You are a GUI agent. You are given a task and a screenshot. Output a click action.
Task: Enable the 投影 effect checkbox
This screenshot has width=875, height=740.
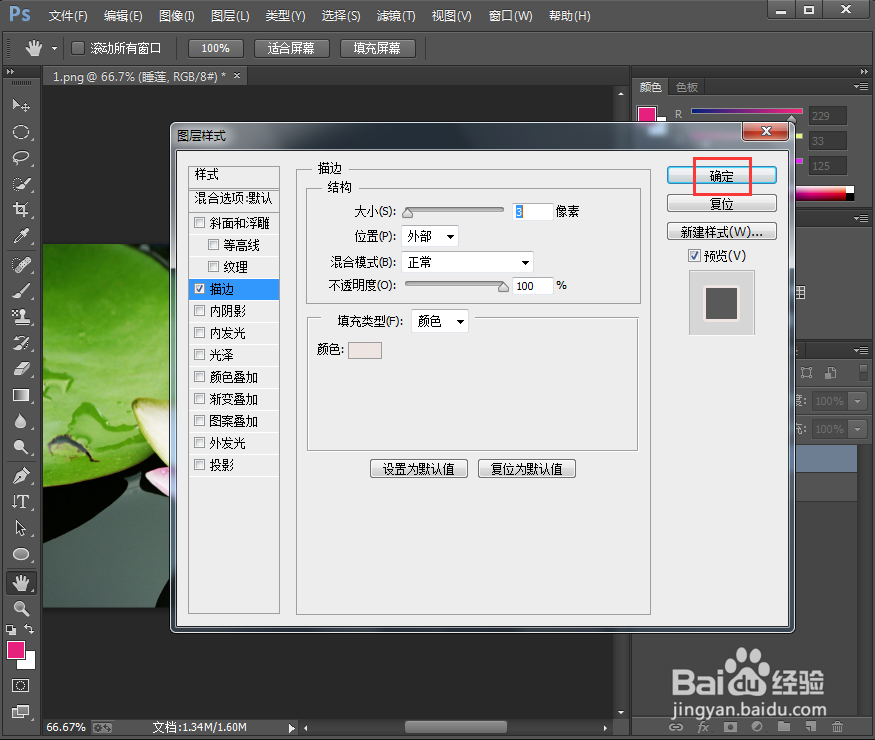click(x=199, y=464)
